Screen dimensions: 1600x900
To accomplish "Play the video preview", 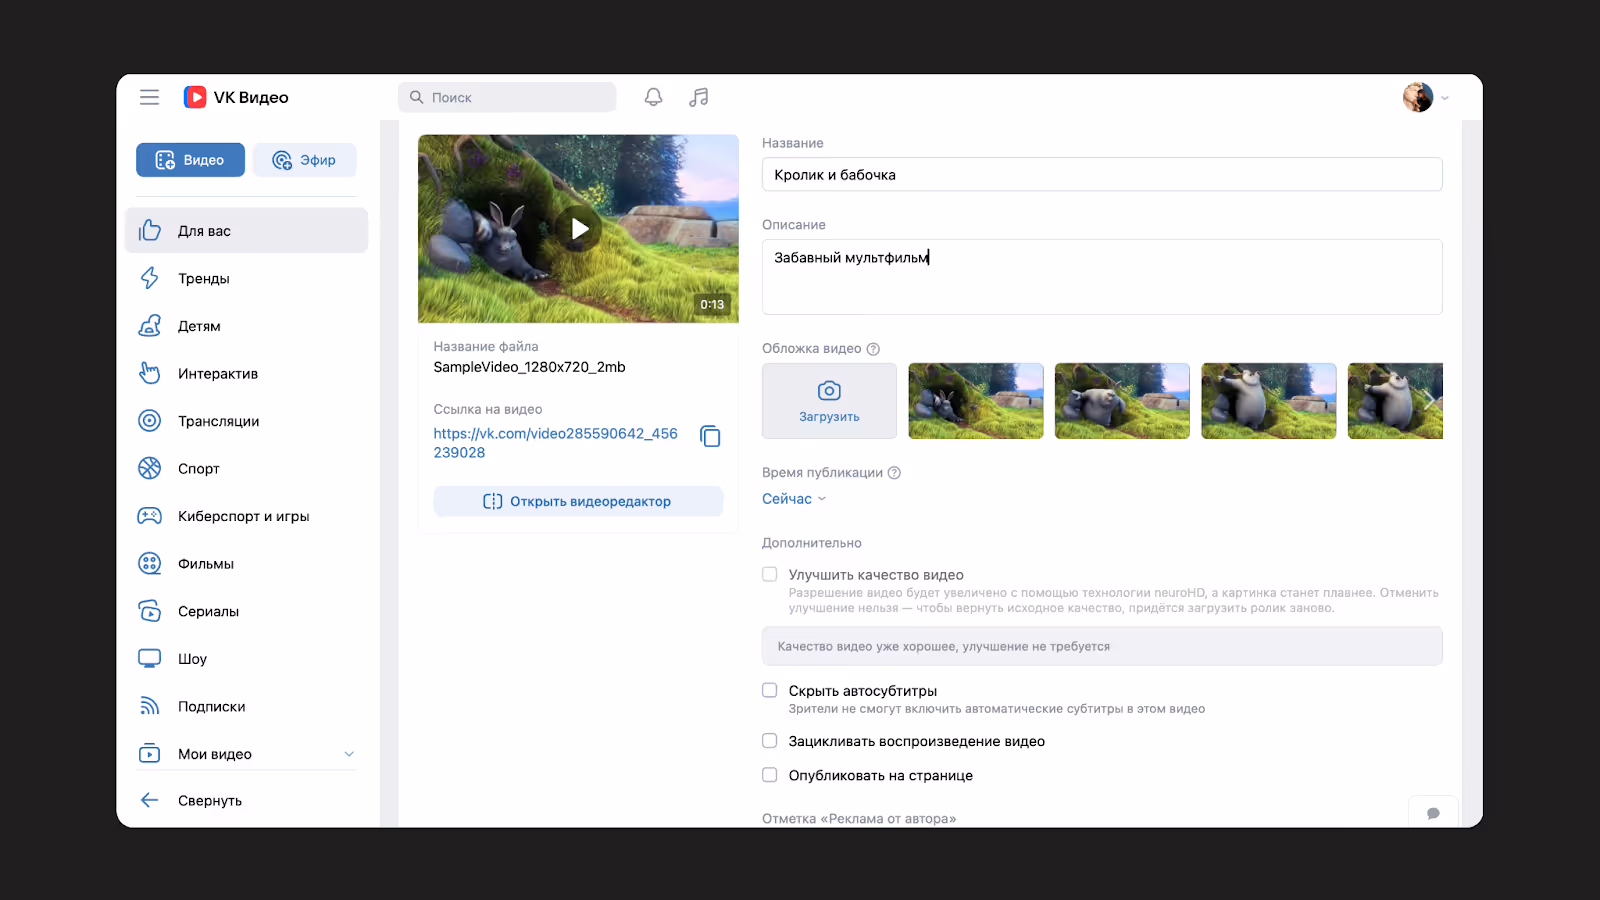I will click(x=579, y=228).
